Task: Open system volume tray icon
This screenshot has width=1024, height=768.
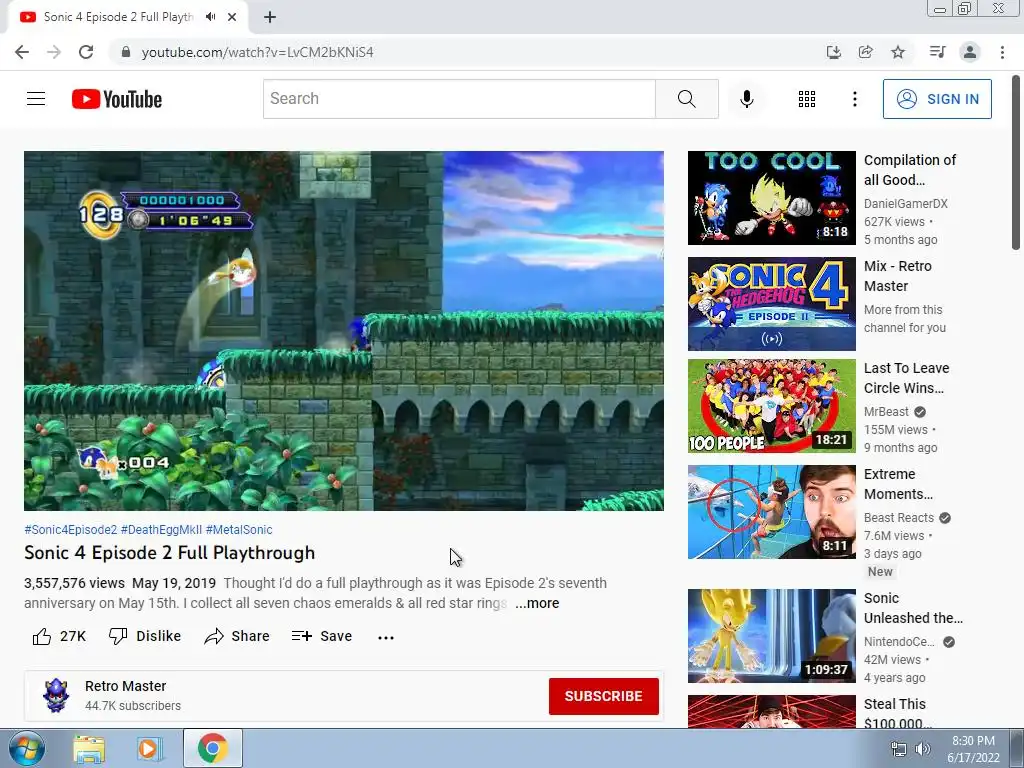Action: coord(923,749)
